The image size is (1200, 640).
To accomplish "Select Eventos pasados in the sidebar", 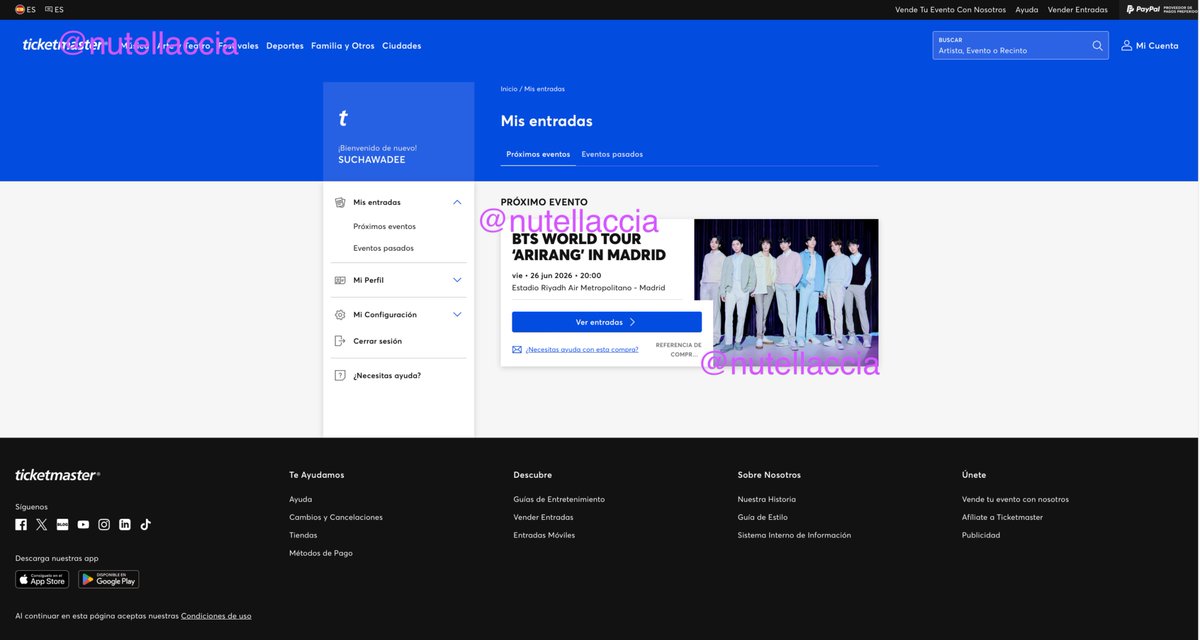I will pos(383,248).
